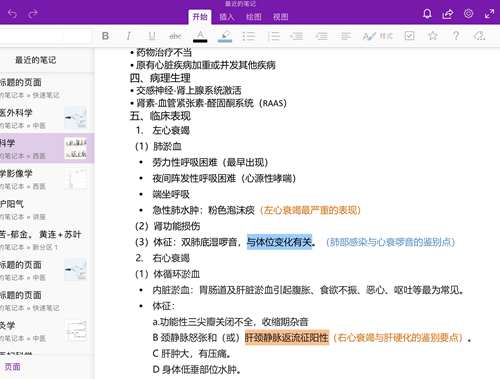Open the 医外科学 note entry

47,118
